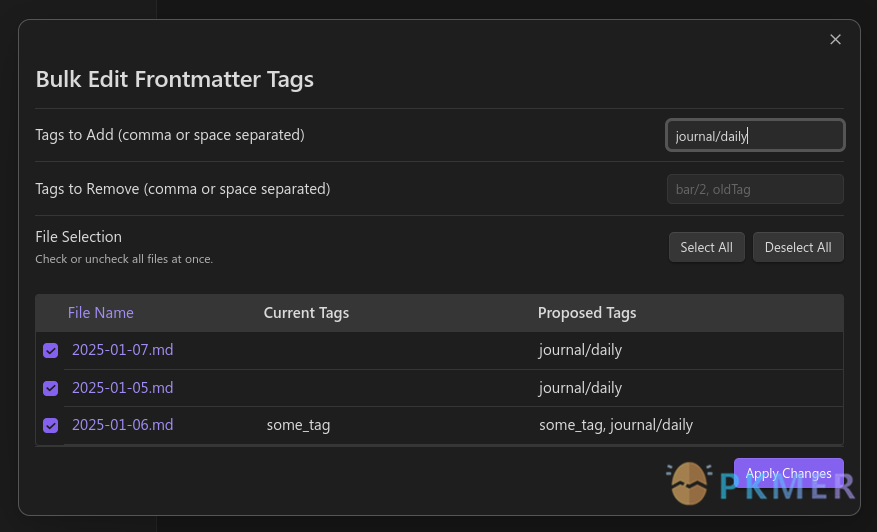Click the Select All button
Image resolution: width=877 pixels, height=532 pixels.
(706, 247)
